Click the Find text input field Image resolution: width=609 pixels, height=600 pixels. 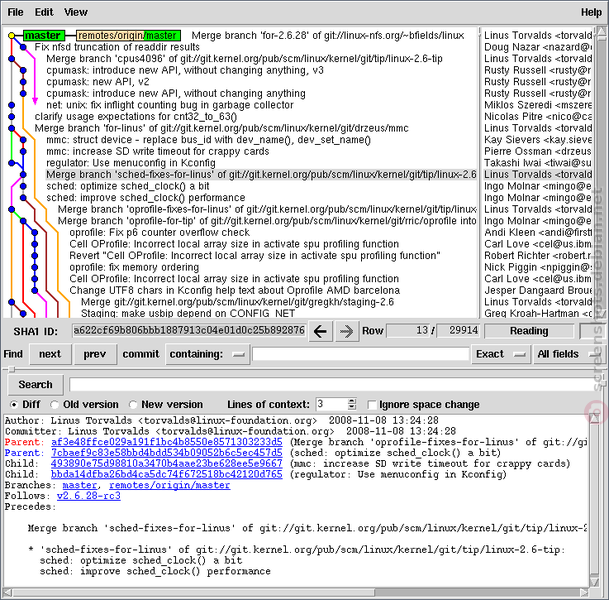pyautogui.click(x=361, y=354)
